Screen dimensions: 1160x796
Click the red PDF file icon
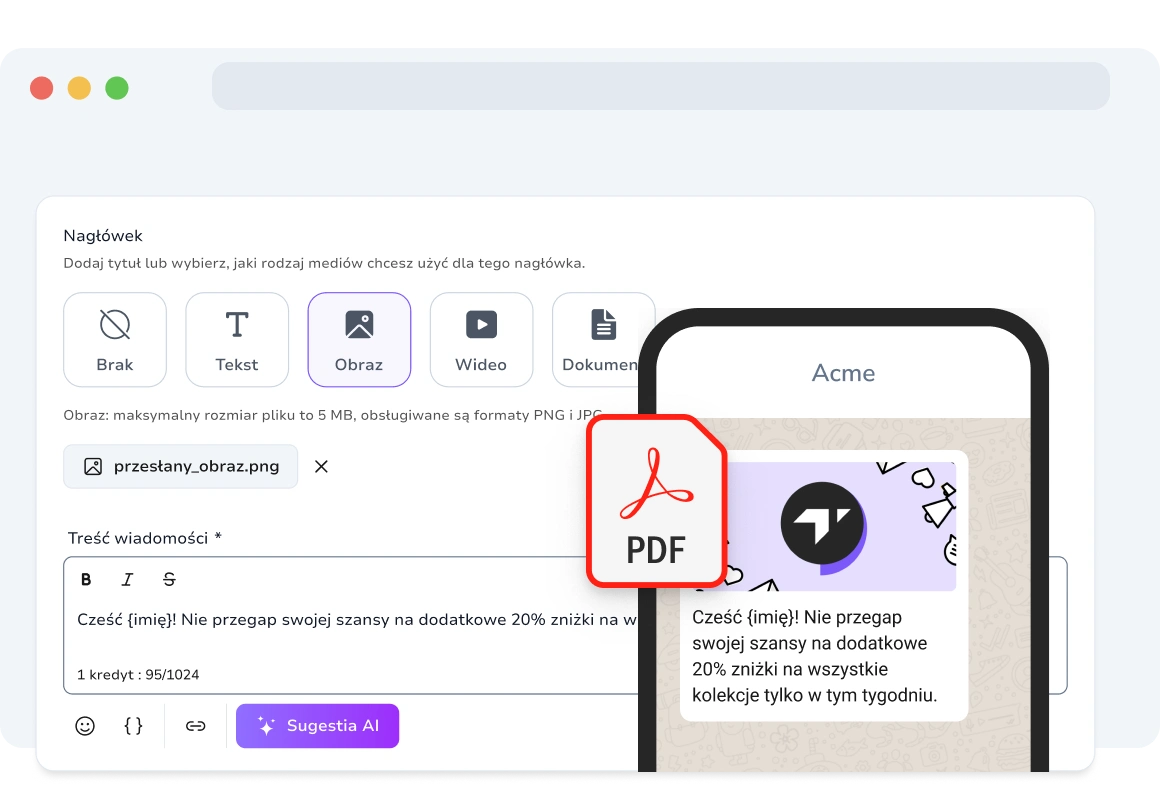click(655, 500)
